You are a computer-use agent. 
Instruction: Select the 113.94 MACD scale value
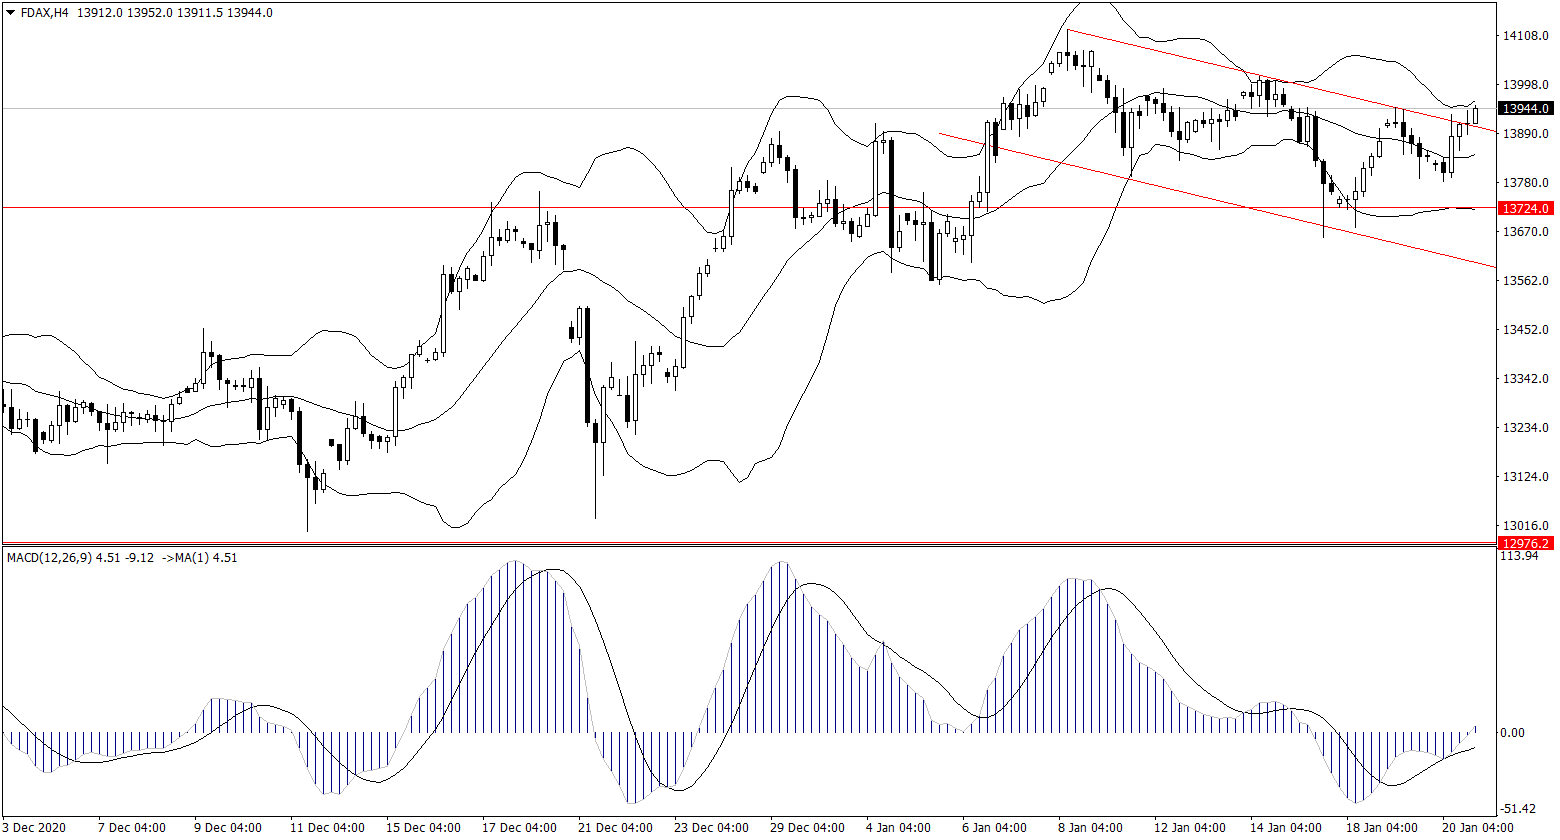(1522, 556)
